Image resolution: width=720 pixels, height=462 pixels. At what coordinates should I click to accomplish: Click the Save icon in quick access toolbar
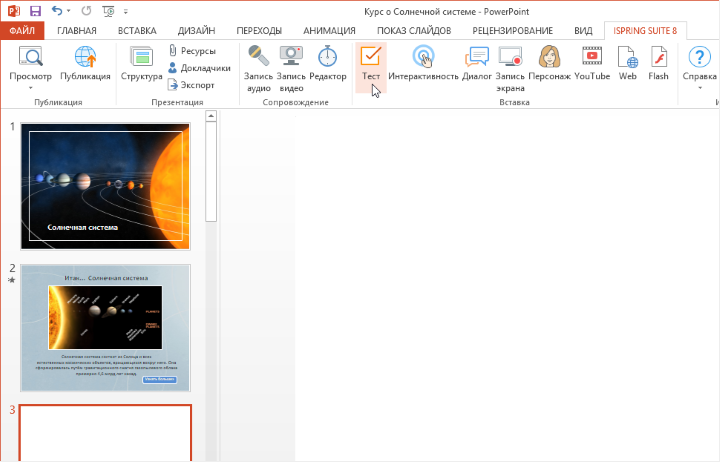click(35, 11)
